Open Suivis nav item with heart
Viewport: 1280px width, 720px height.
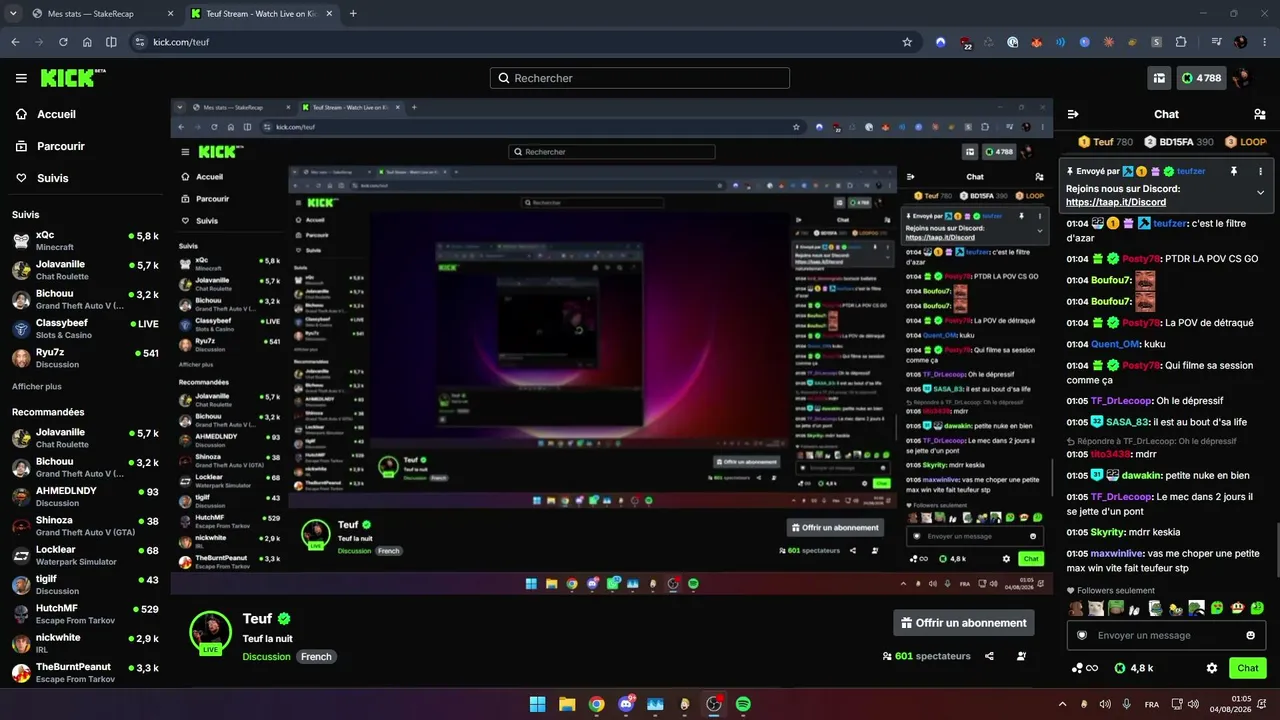42,178
